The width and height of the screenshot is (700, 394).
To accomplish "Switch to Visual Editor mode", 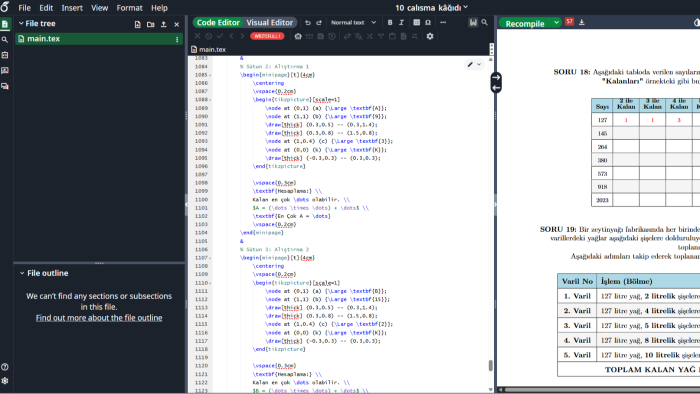I will point(270,22).
